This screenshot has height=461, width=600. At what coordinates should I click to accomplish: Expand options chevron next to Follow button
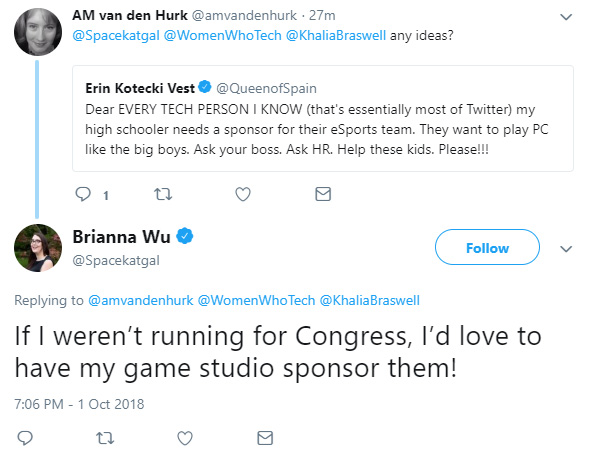(566, 249)
